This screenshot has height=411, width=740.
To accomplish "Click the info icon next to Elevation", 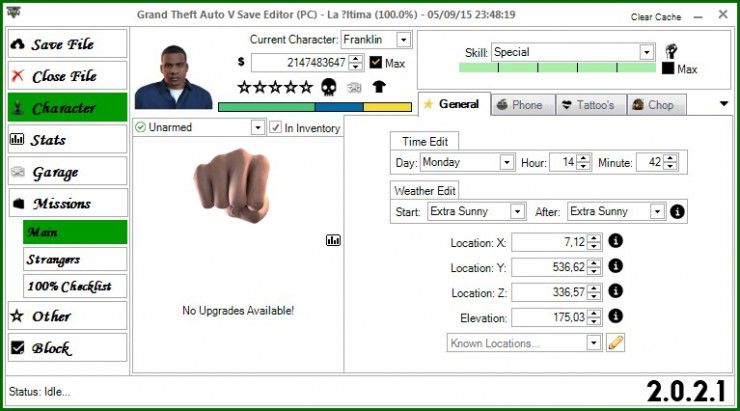I will [616, 316].
